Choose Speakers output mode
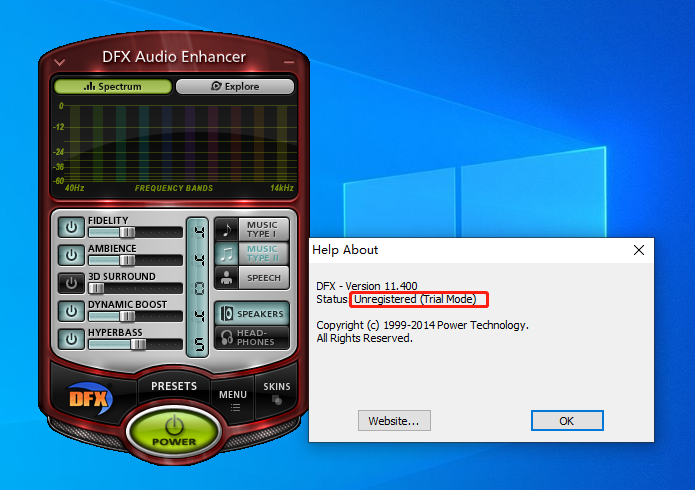 click(x=252, y=314)
